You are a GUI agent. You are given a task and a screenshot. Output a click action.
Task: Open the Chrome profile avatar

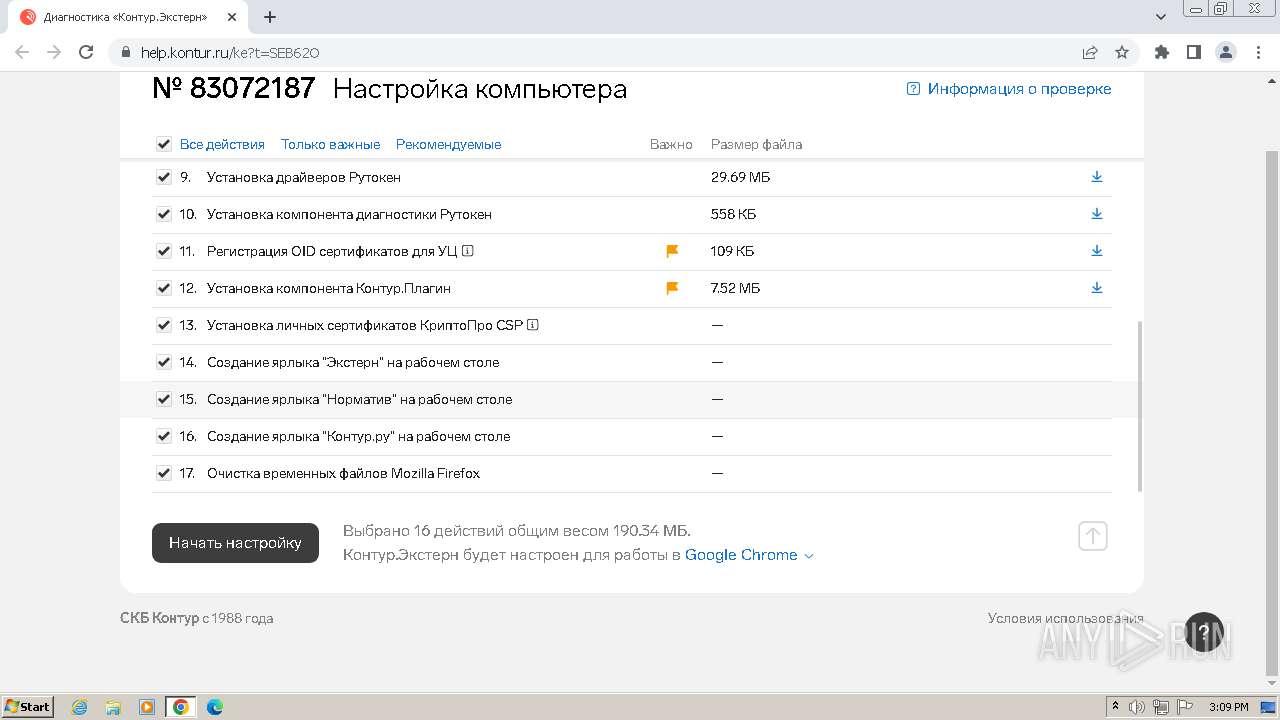pyautogui.click(x=1226, y=52)
